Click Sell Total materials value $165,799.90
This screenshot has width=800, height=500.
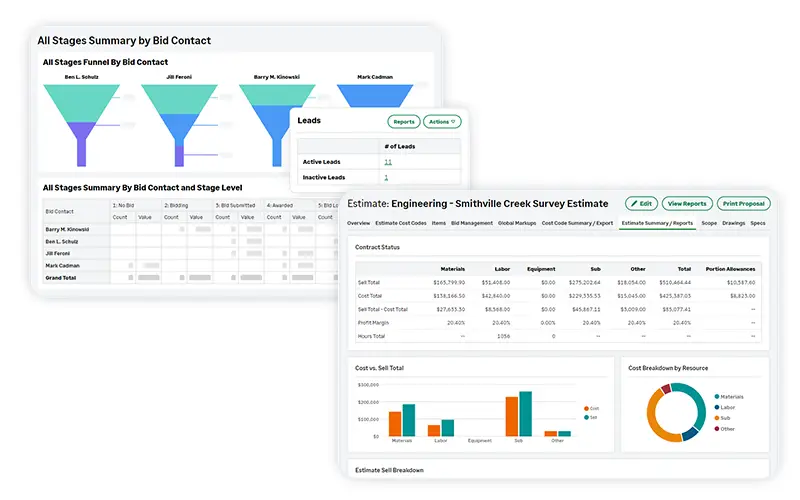click(x=449, y=282)
